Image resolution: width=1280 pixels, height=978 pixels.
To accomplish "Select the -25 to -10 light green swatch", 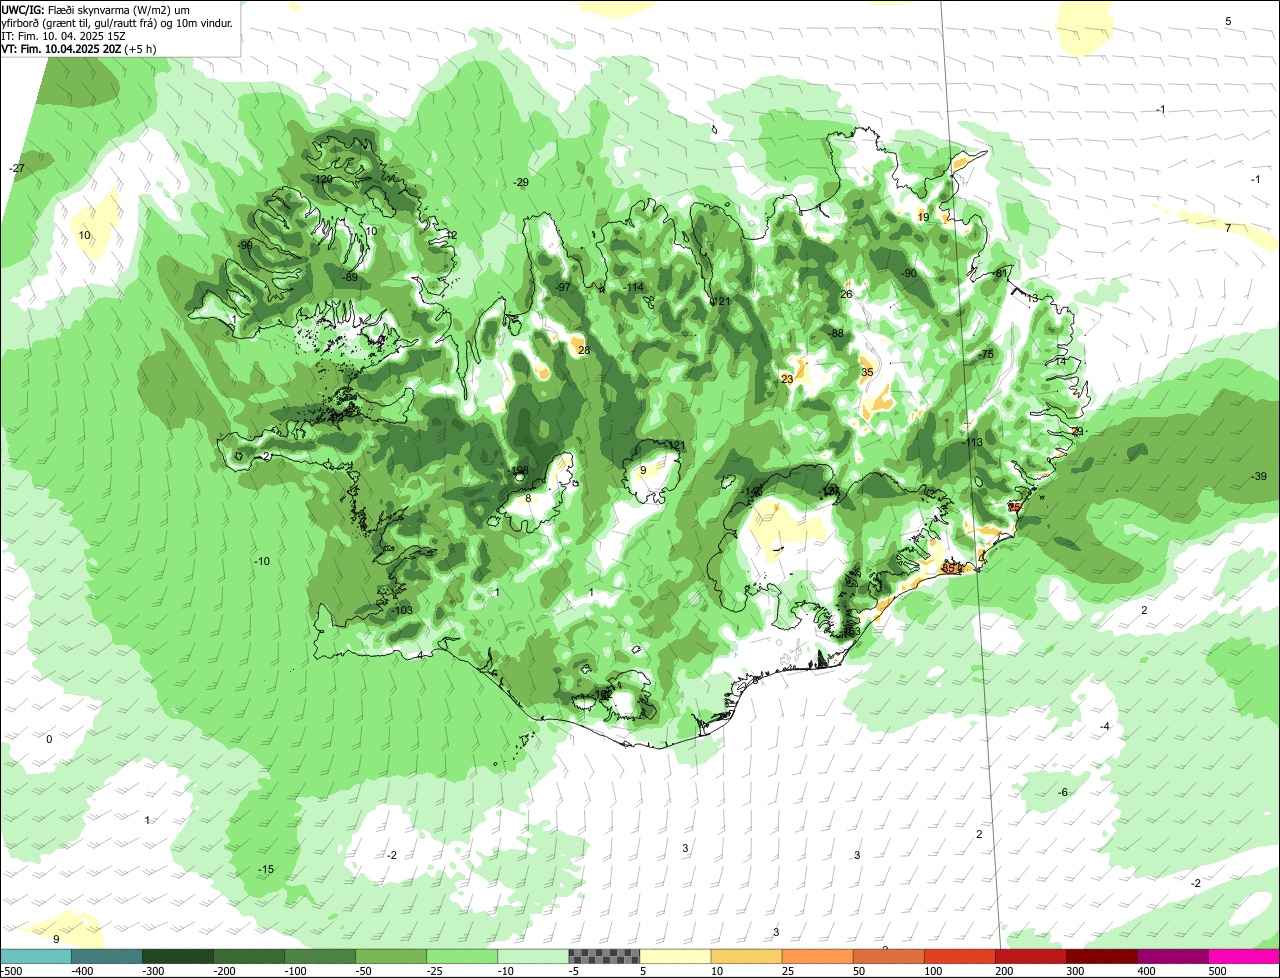I will 462,956.
